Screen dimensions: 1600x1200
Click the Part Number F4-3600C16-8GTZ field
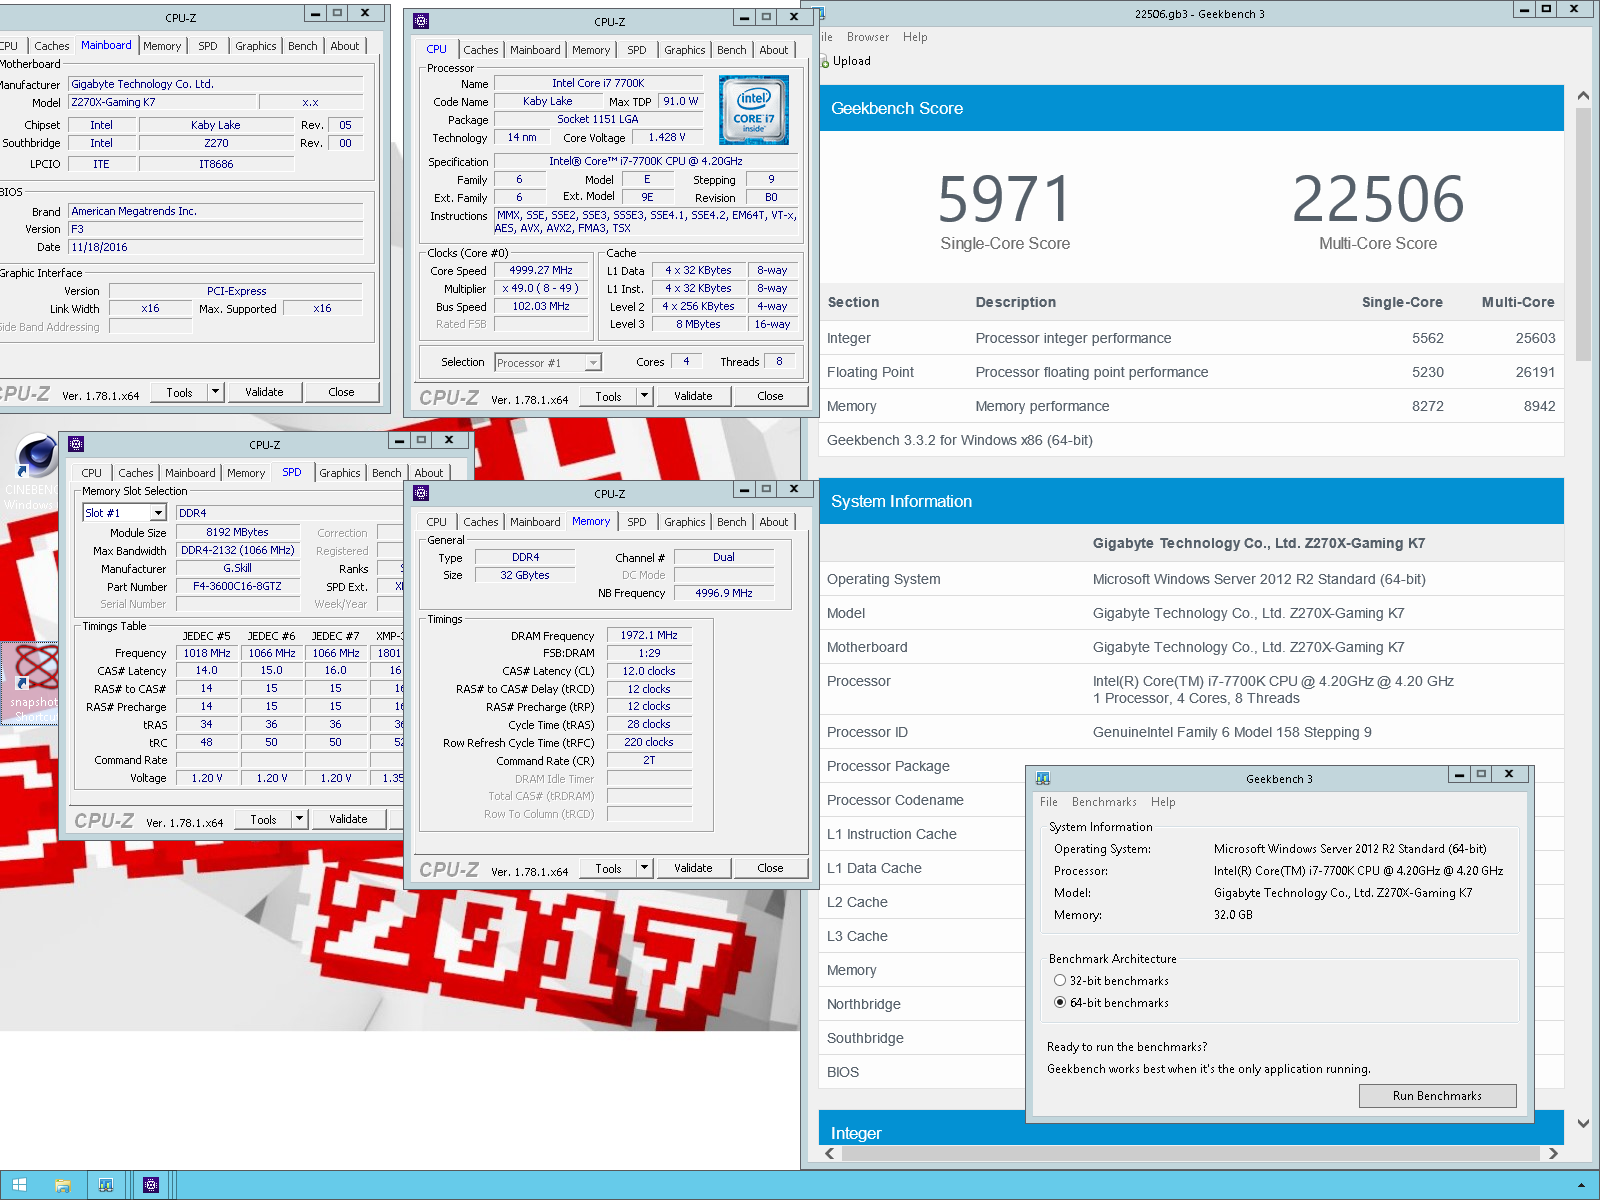[238, 586]
